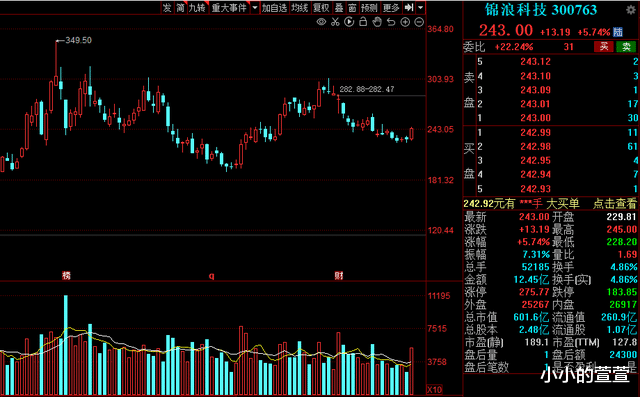Screen dimensions: 640x397
Task: Open settings gear beside stock name
Action: [x=631, y=10]
